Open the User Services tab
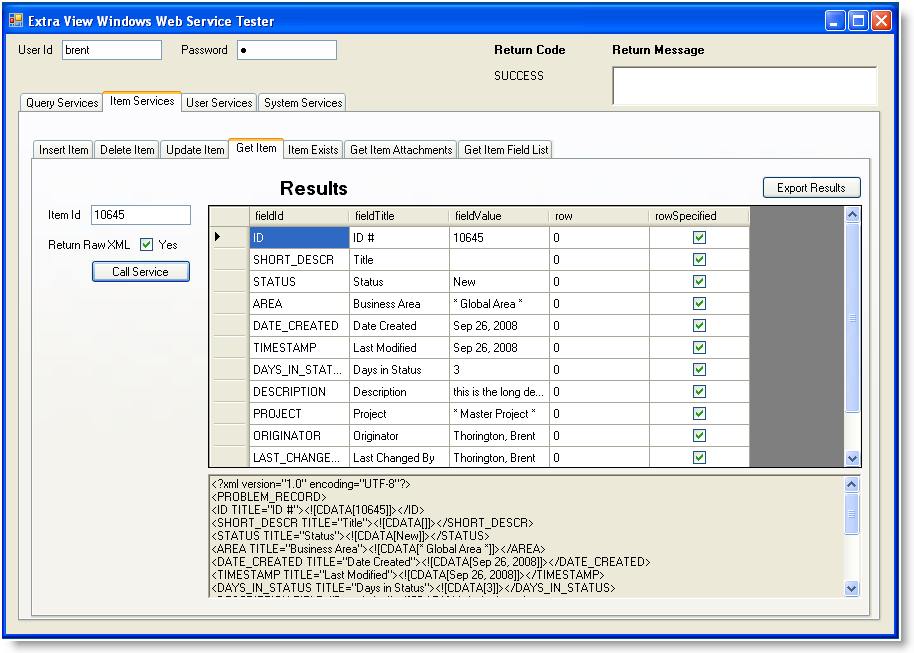 219,103
